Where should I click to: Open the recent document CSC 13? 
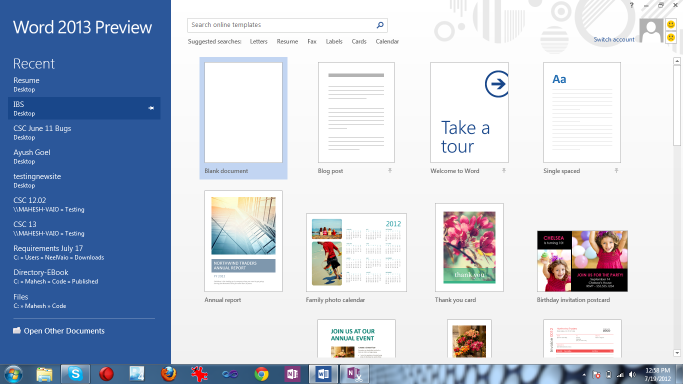point(84,228)
